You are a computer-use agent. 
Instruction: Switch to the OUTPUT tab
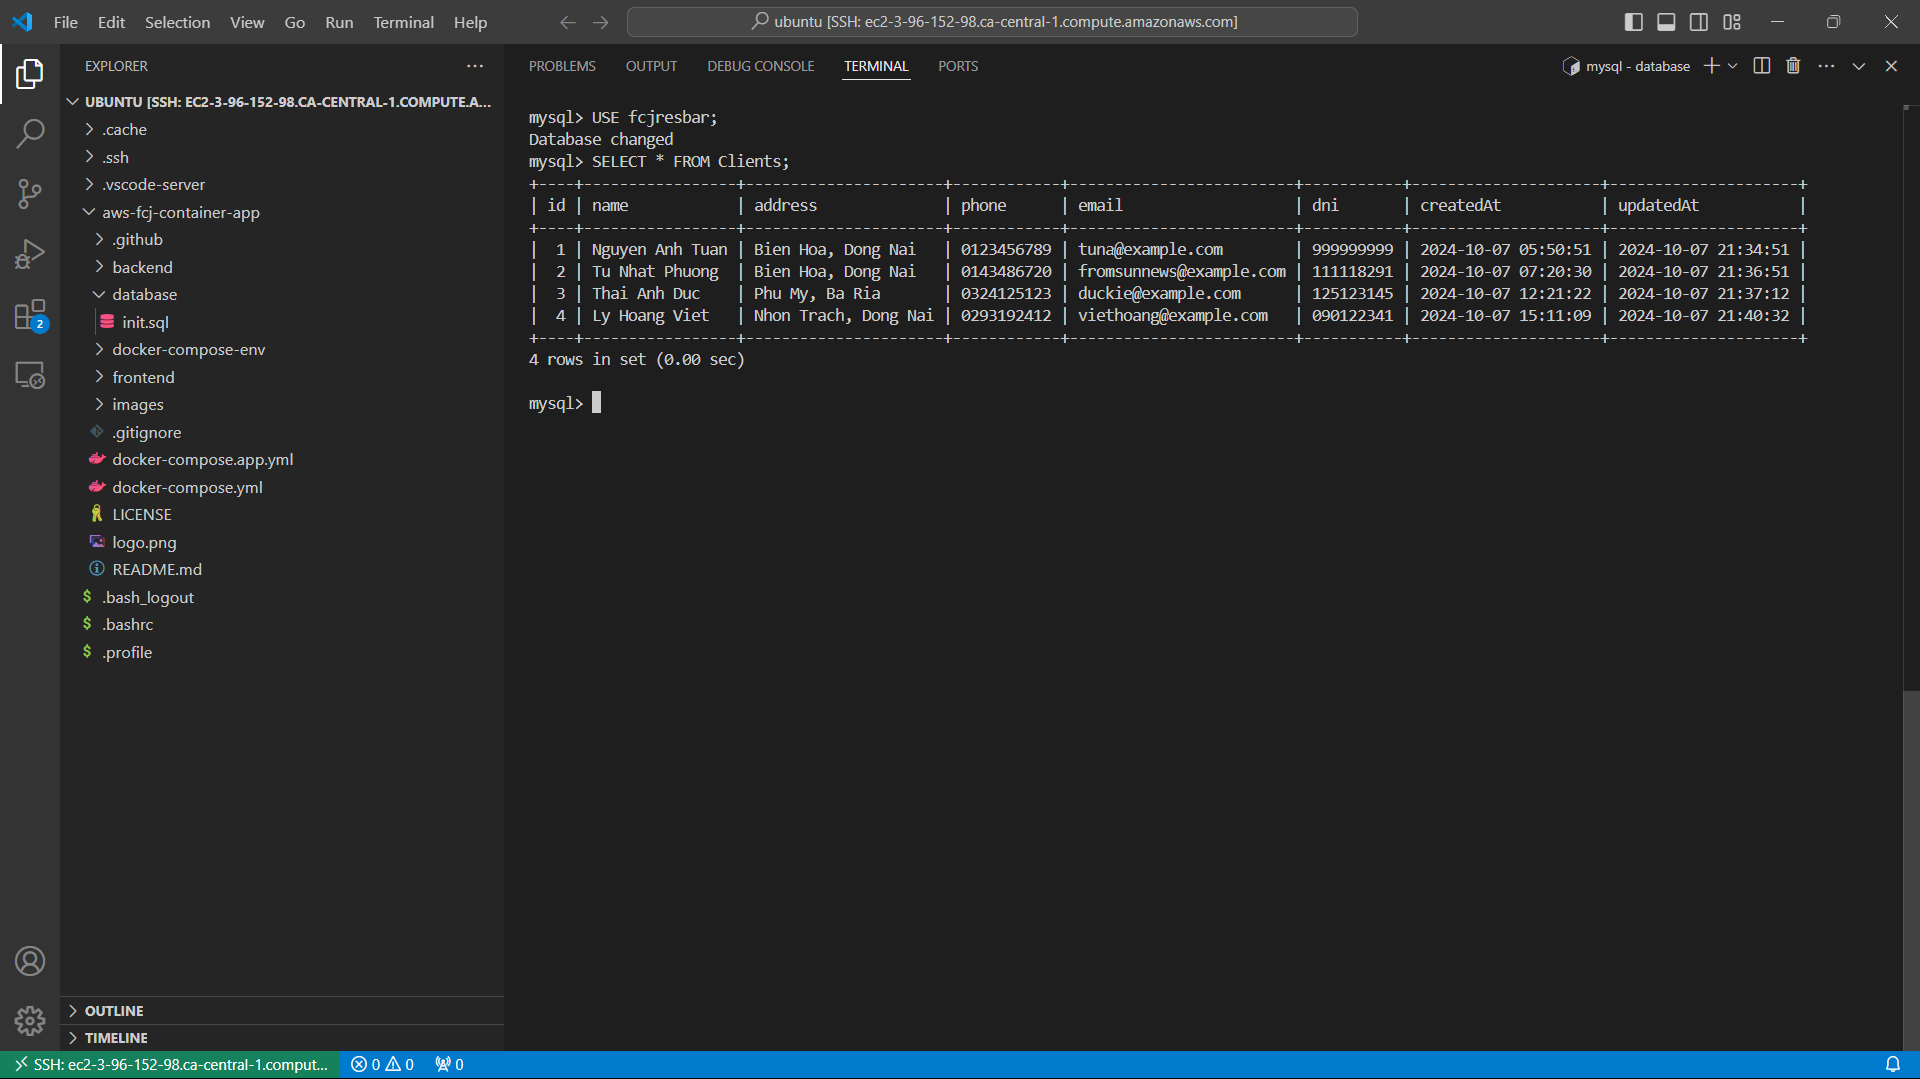651,66
